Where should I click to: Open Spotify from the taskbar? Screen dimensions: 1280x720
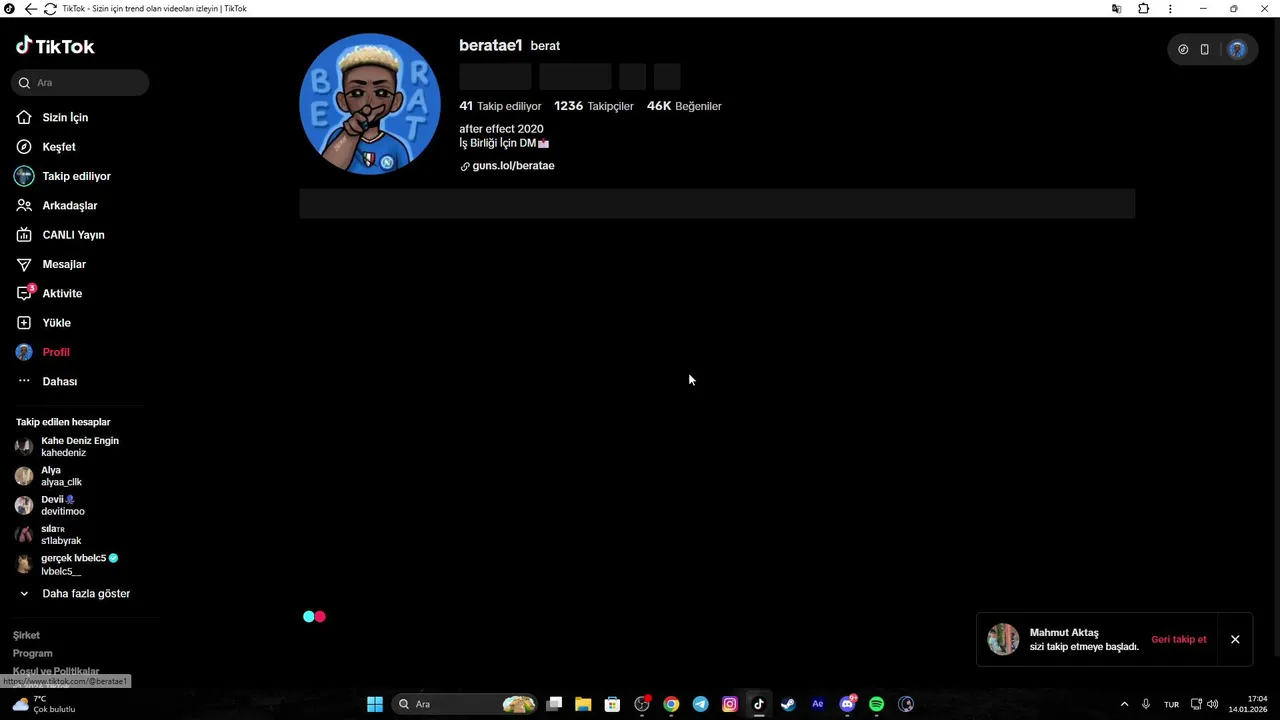[877, 704]
